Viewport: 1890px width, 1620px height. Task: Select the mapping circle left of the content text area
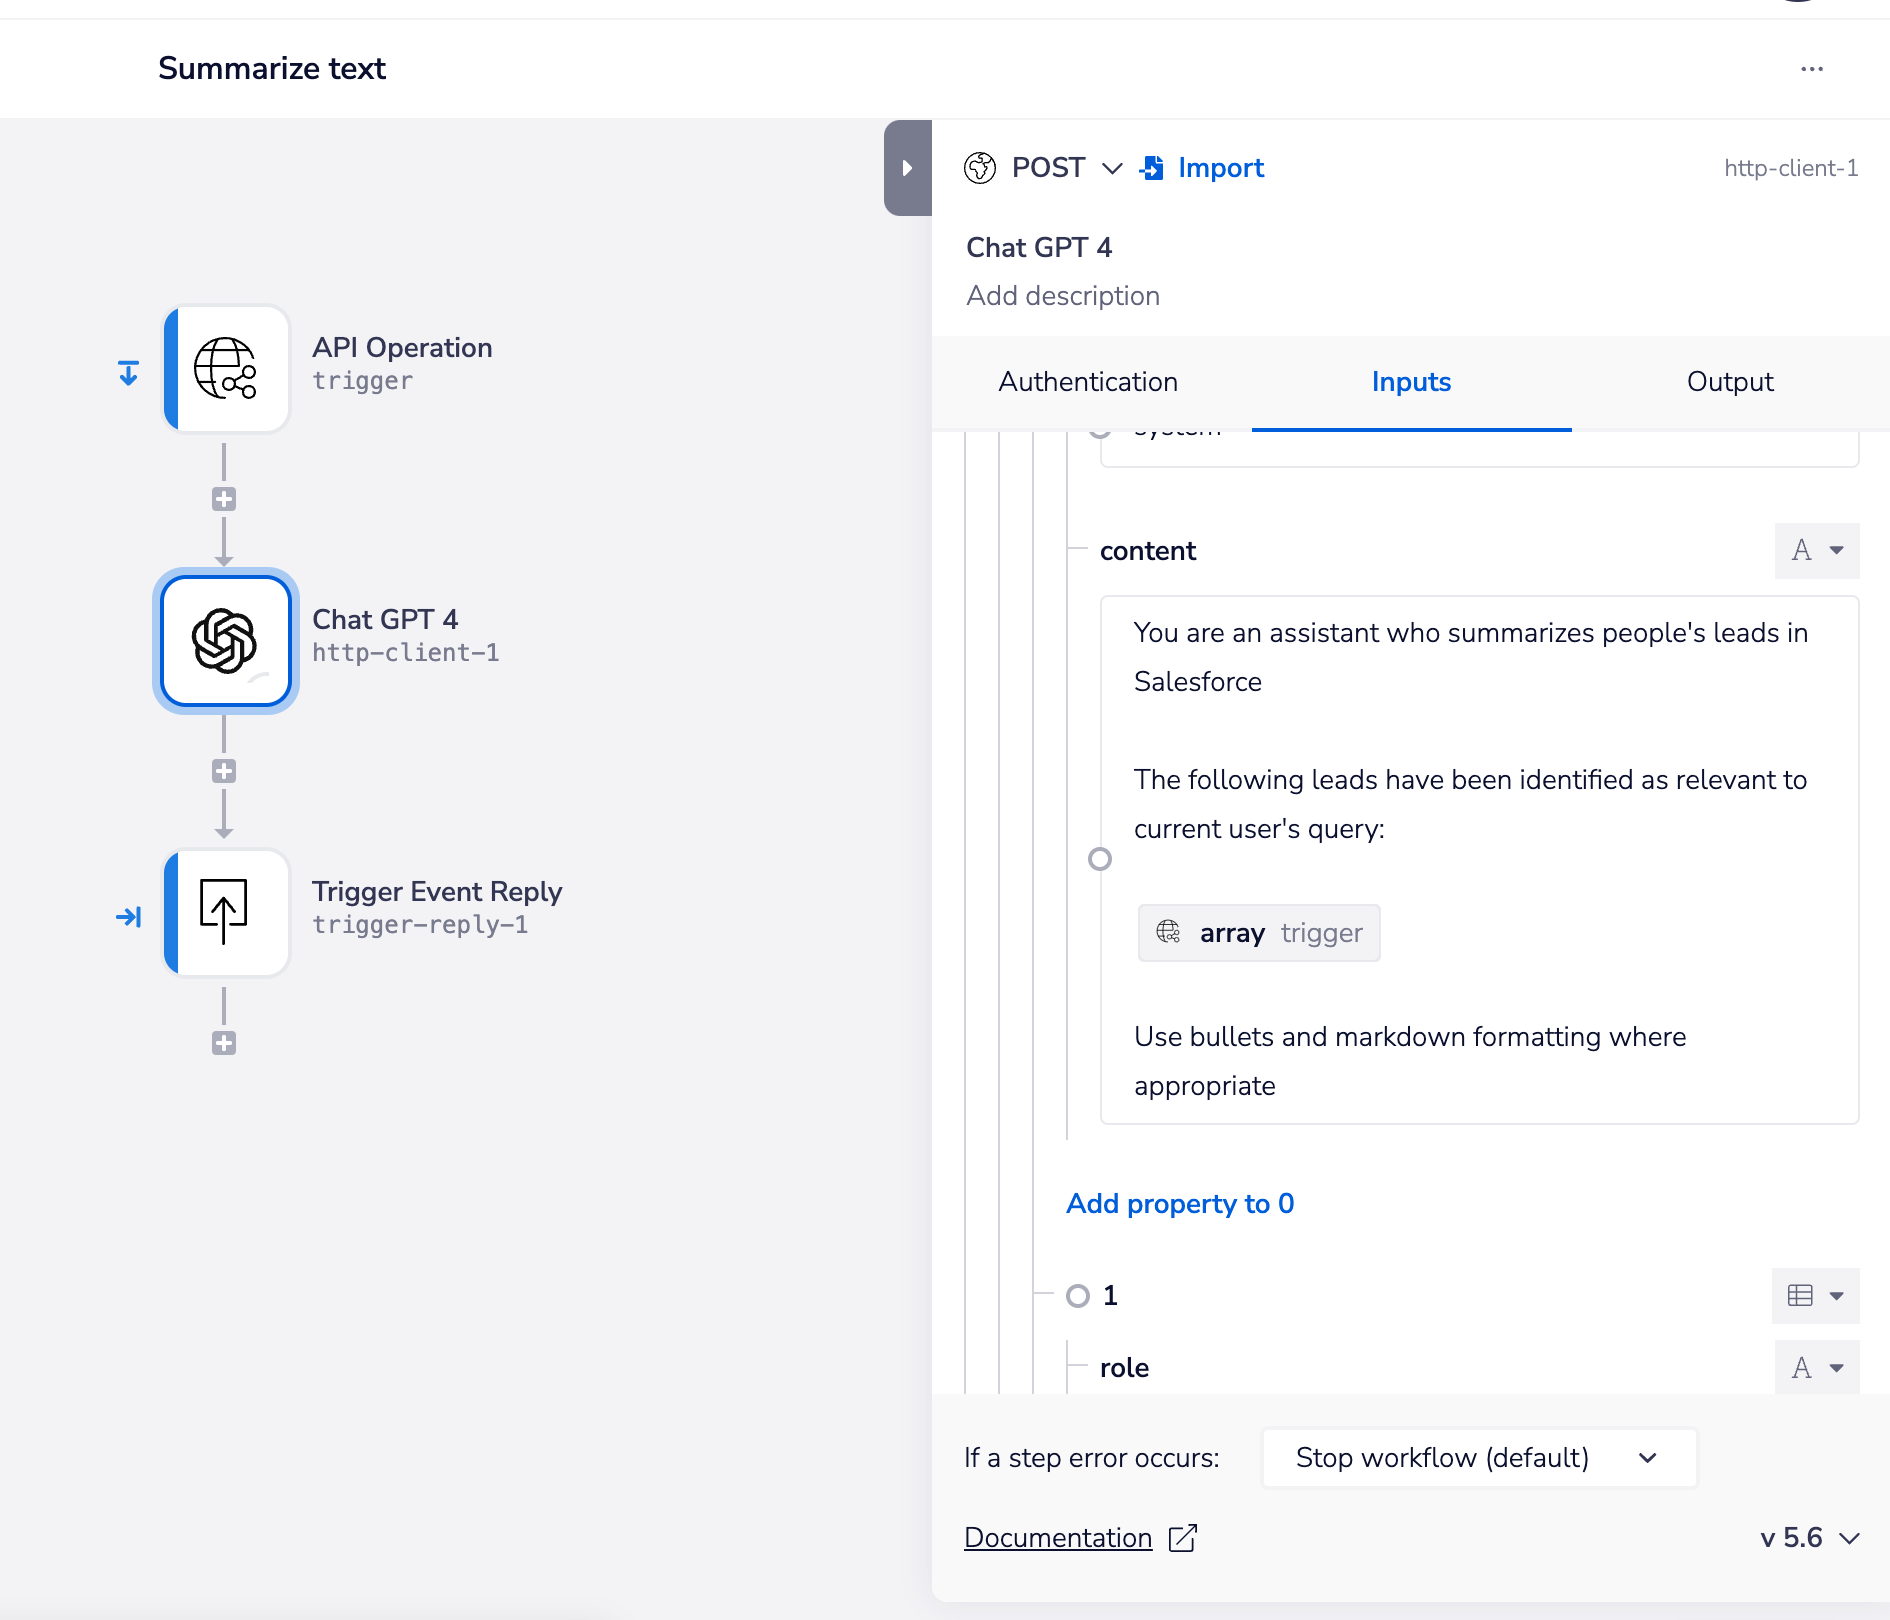click(1100, 858)
